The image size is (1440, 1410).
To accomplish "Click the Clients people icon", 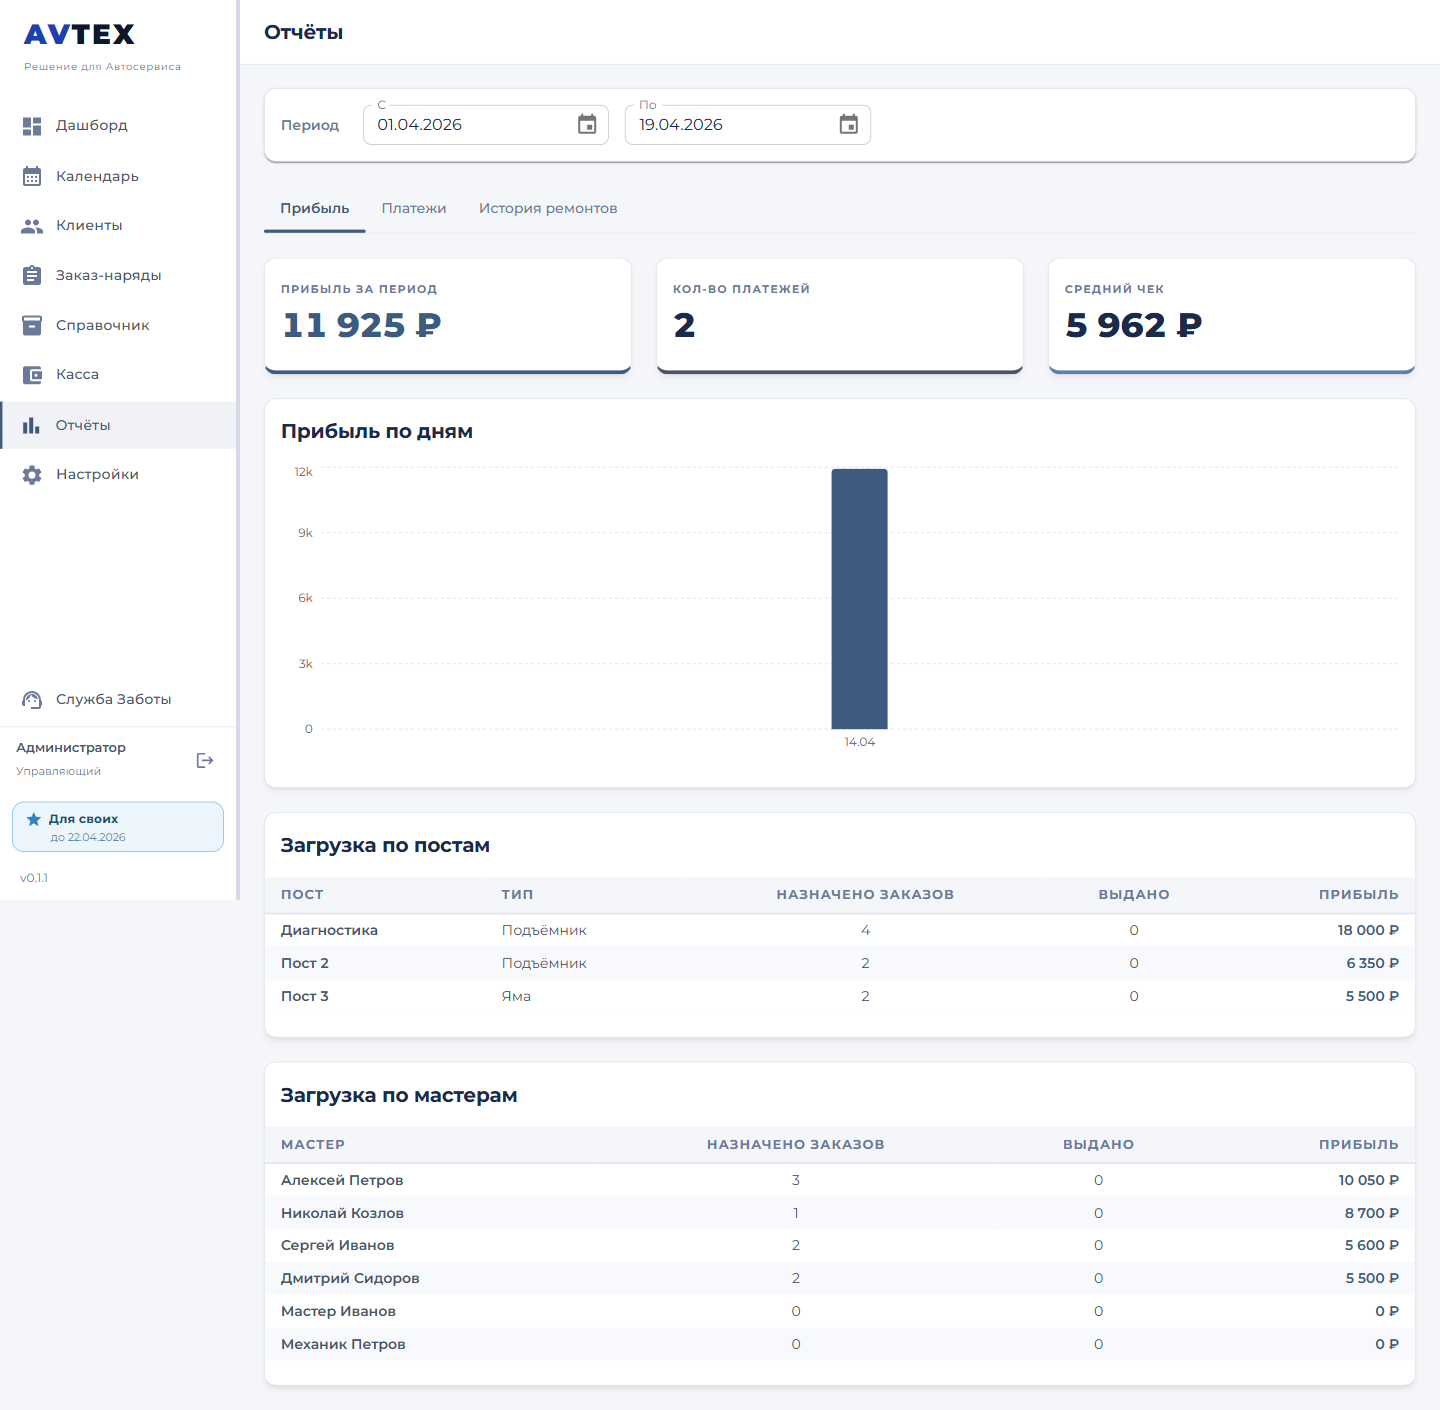I will coord(32,226).
